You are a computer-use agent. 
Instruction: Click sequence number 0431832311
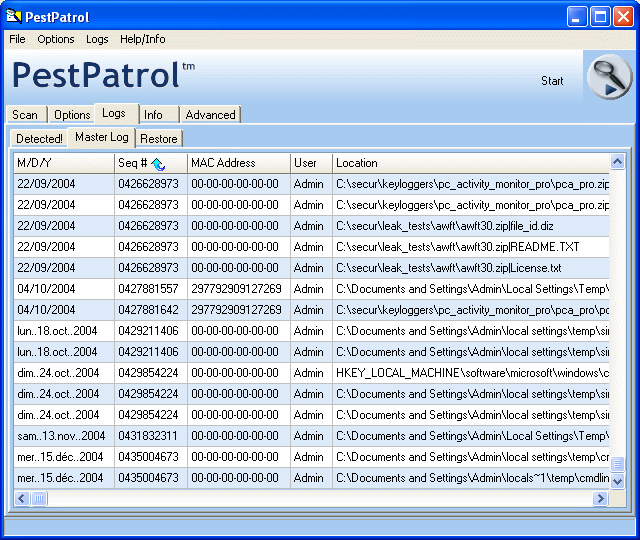(148, 436)
